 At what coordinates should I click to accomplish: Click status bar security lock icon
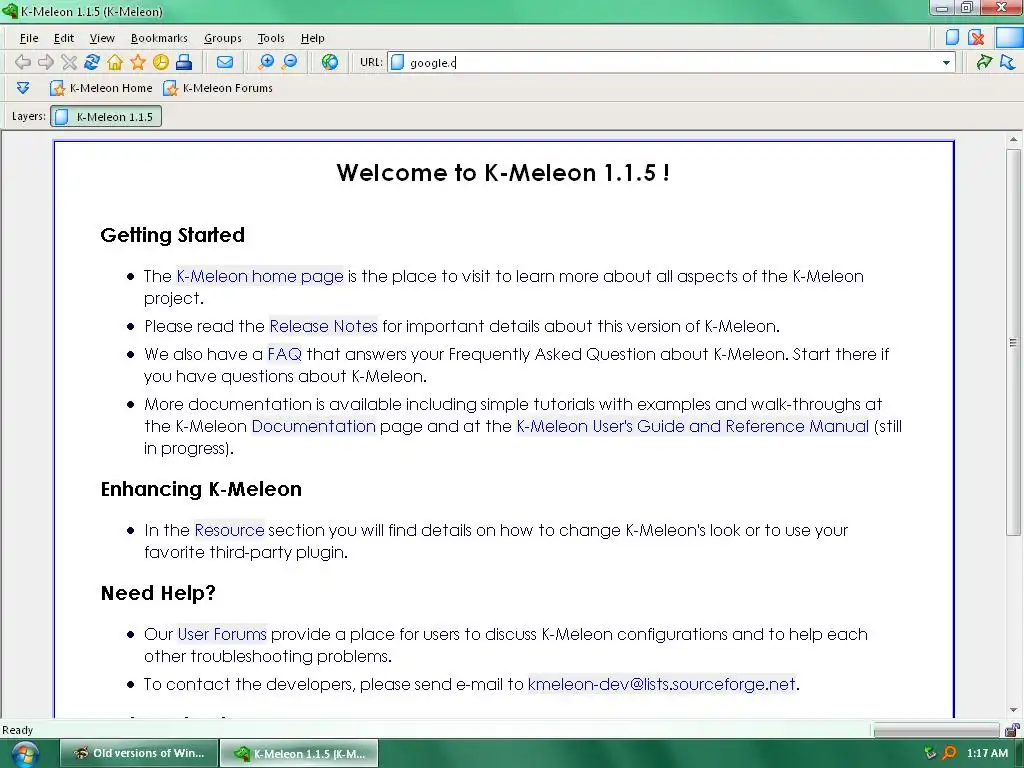[x=1012, y=729]
